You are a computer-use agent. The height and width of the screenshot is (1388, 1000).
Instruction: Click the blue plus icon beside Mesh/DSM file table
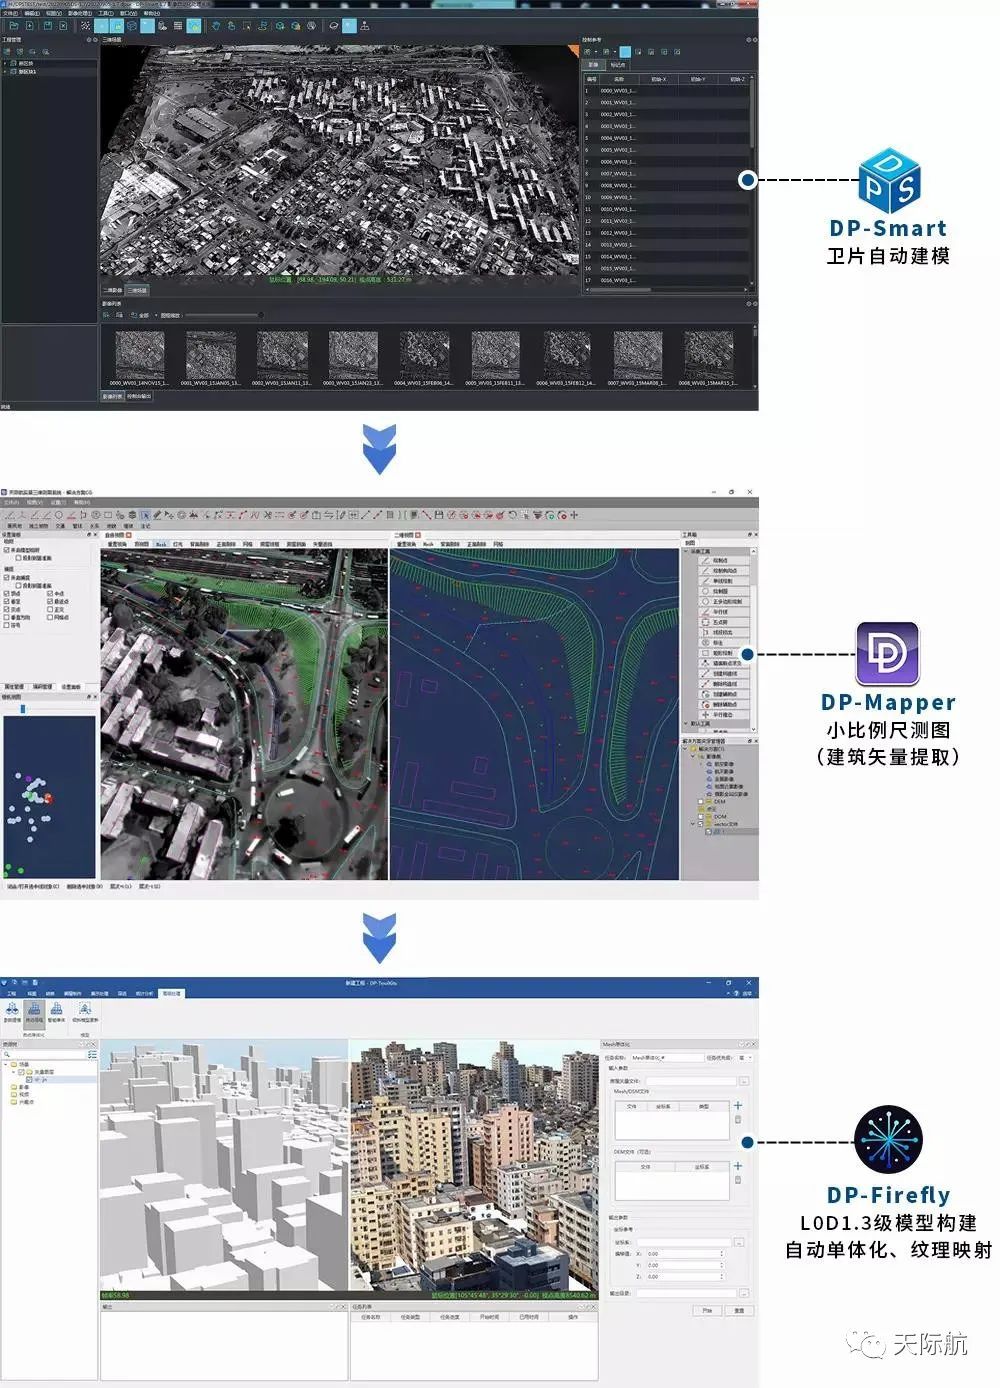pyautogui.click(x=738, y=1105)
